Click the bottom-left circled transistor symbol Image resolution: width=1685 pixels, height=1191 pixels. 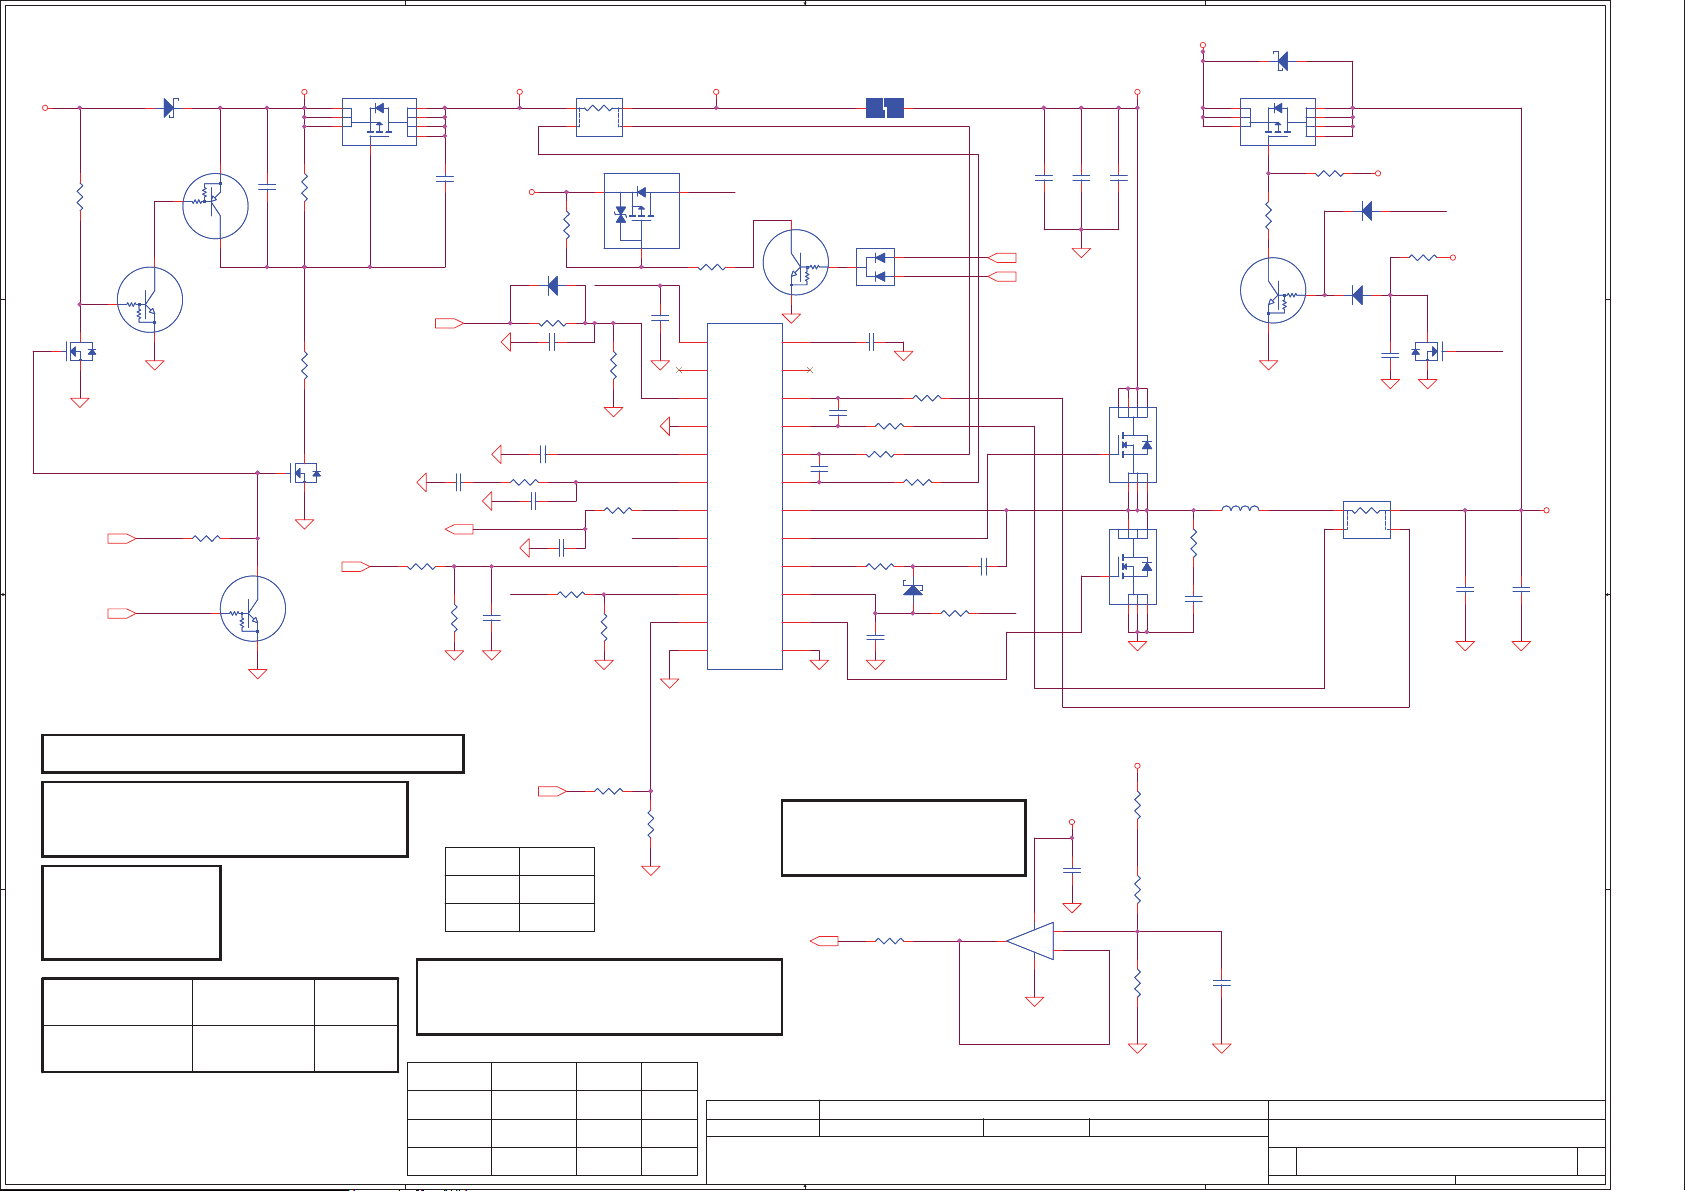253,609
